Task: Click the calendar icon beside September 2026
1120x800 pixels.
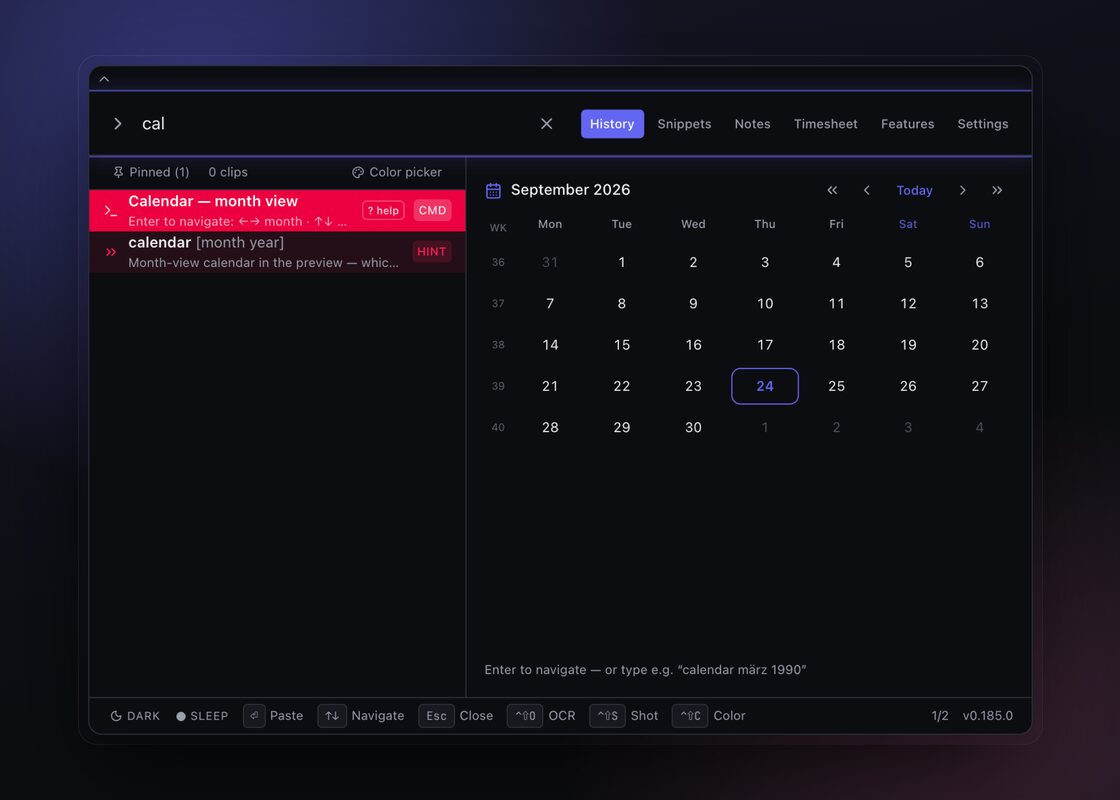Action: coord(493,190)
